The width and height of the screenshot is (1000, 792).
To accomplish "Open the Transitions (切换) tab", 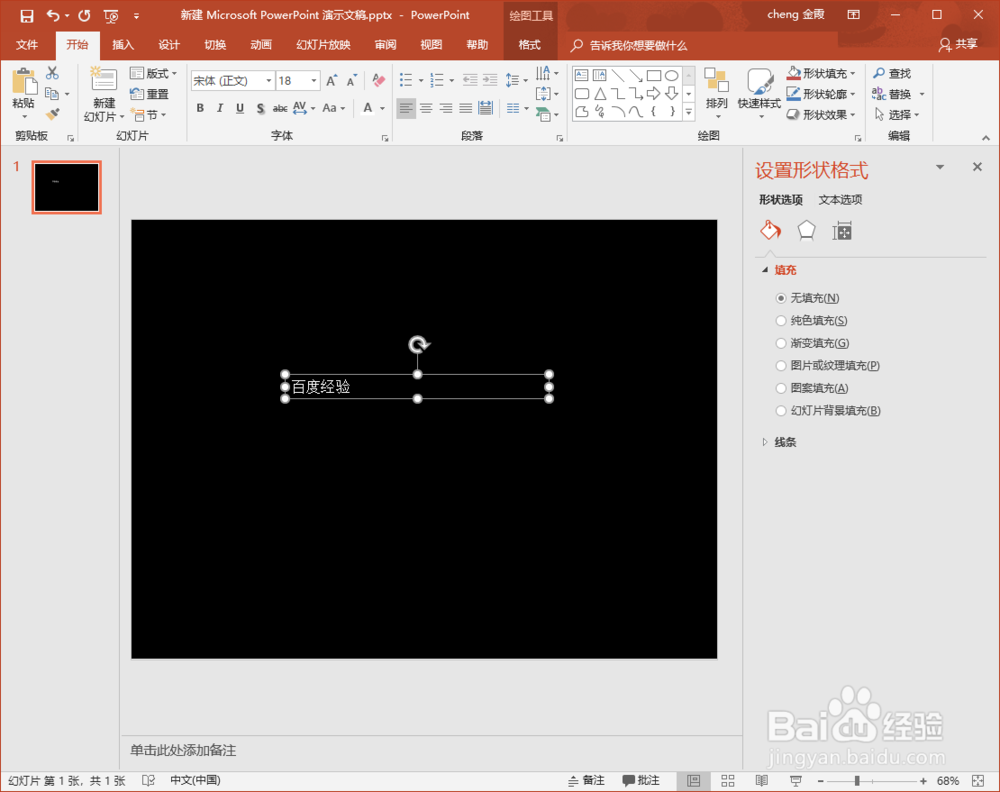I will 215,45.
